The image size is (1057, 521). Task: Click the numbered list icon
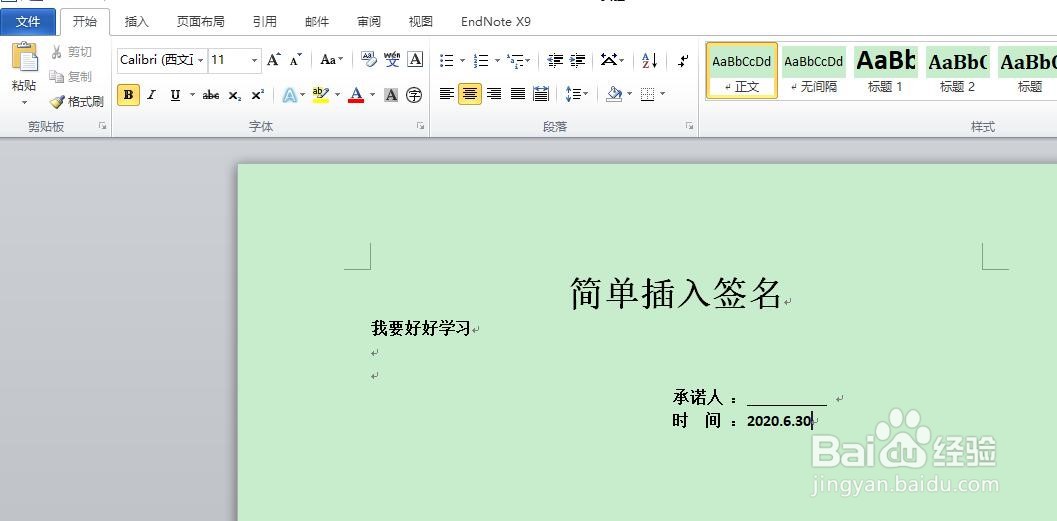pyautogui.click(x=481, y=60)
